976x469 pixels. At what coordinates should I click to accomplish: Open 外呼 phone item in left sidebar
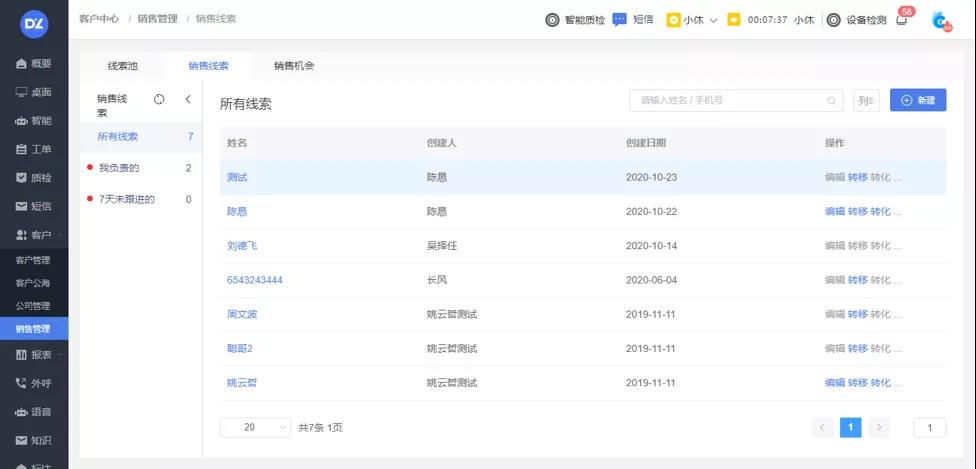[34, 383]
